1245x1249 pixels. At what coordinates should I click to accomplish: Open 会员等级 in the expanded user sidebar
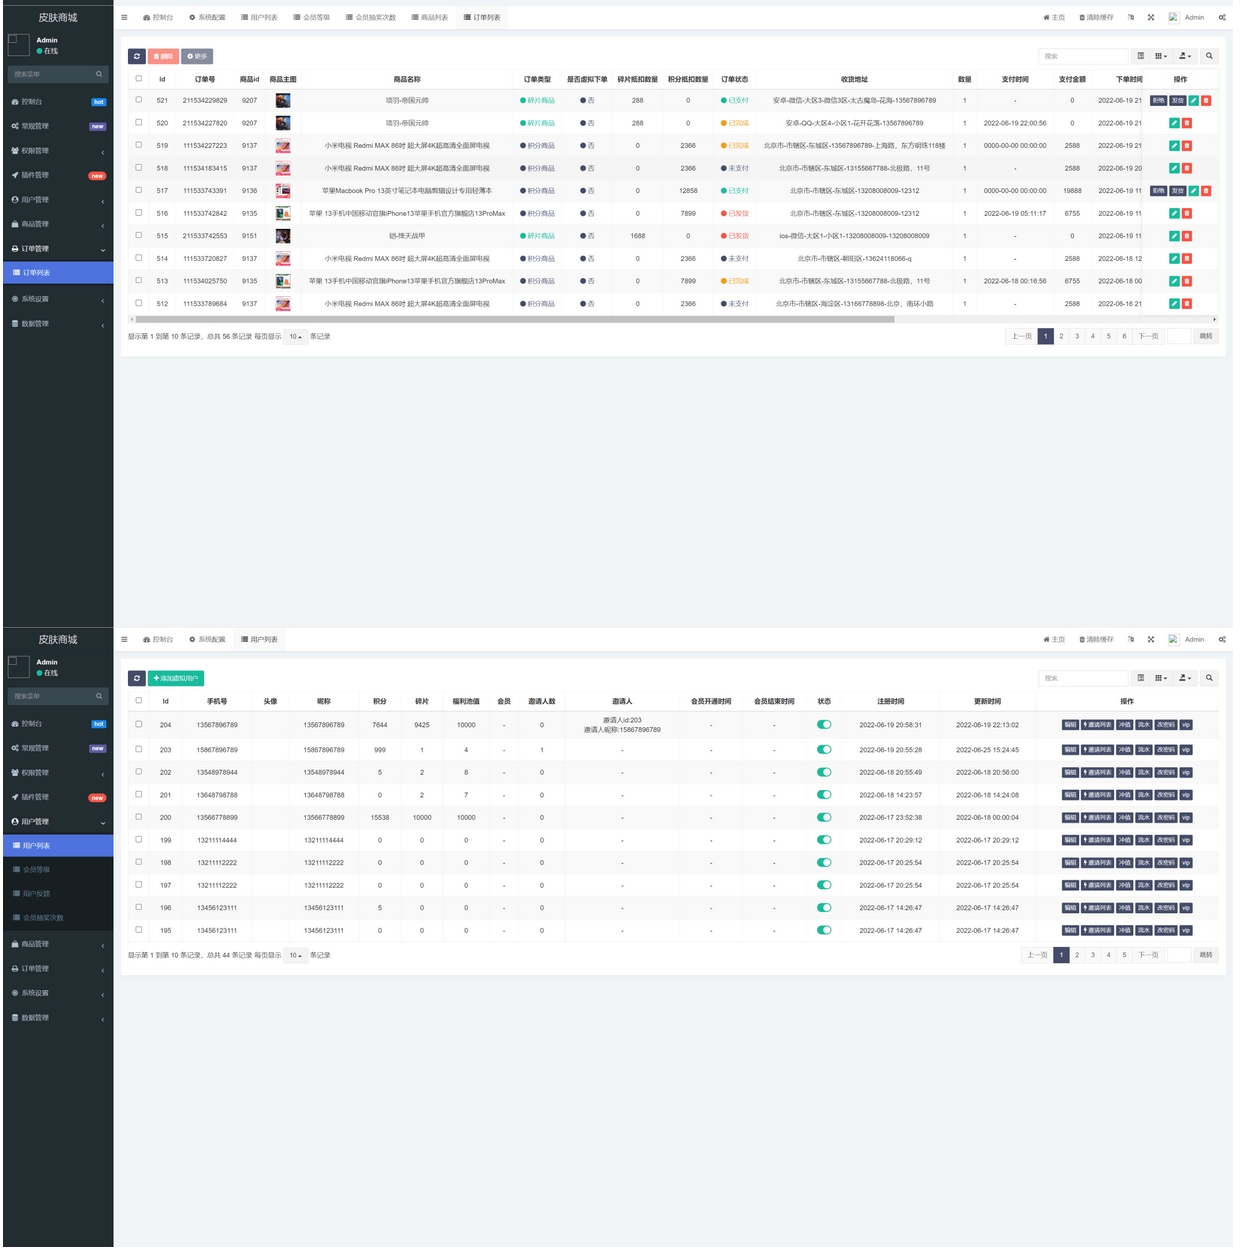point(37,870)
